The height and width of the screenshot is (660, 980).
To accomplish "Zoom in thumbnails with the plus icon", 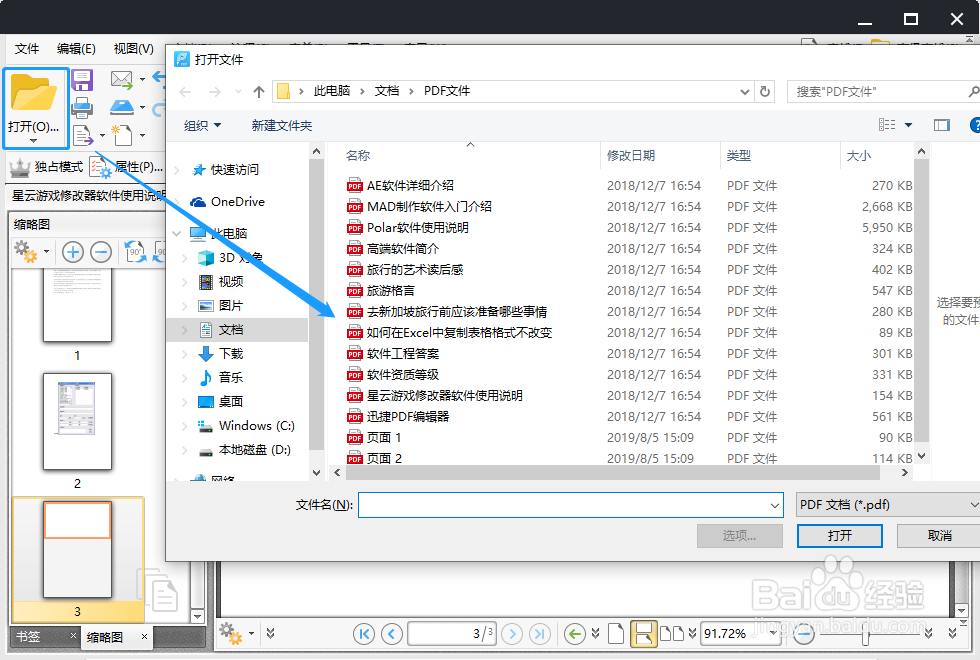I will [x=72, y=252].
